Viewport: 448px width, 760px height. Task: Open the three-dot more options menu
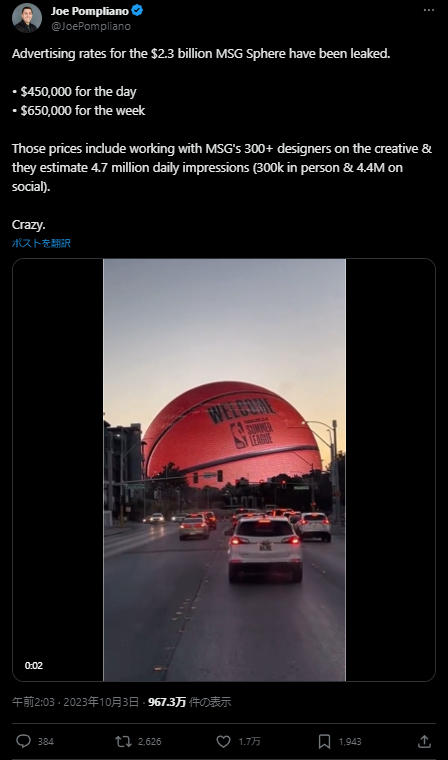click(429, 10)
